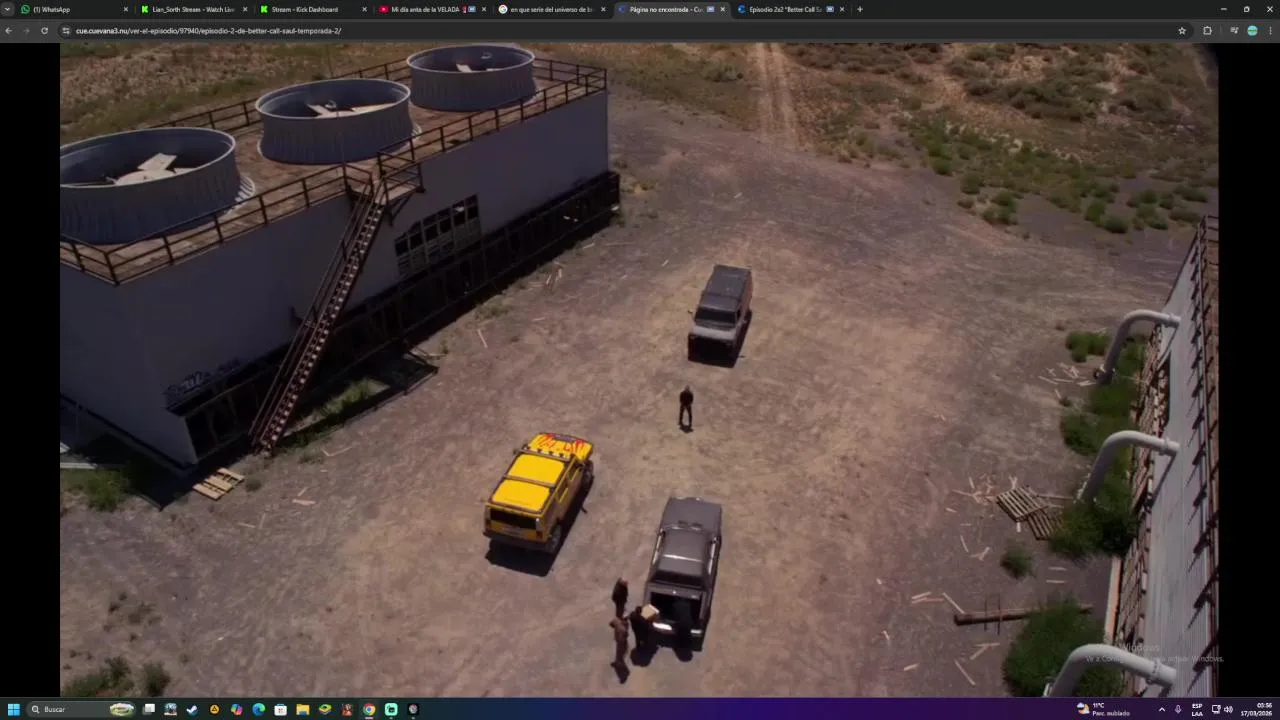Select the 'en que serie del universo' Google tab

[551, 9]
